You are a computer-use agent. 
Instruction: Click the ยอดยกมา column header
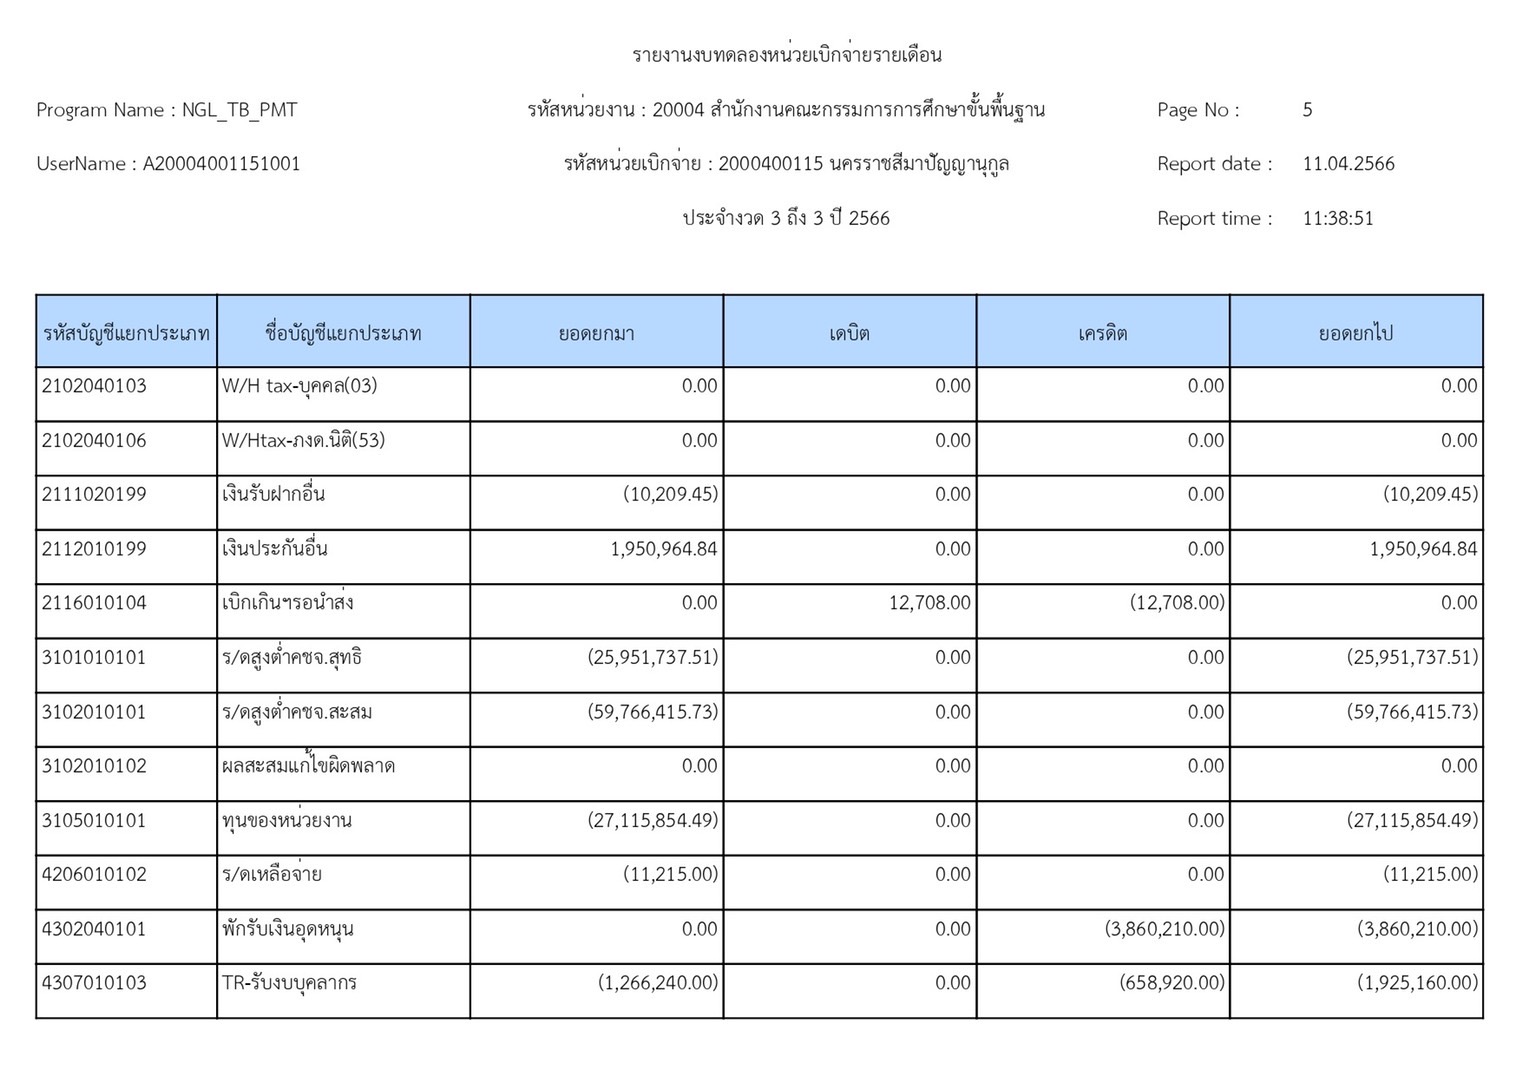pyautogui.click(x=596, y=333)
